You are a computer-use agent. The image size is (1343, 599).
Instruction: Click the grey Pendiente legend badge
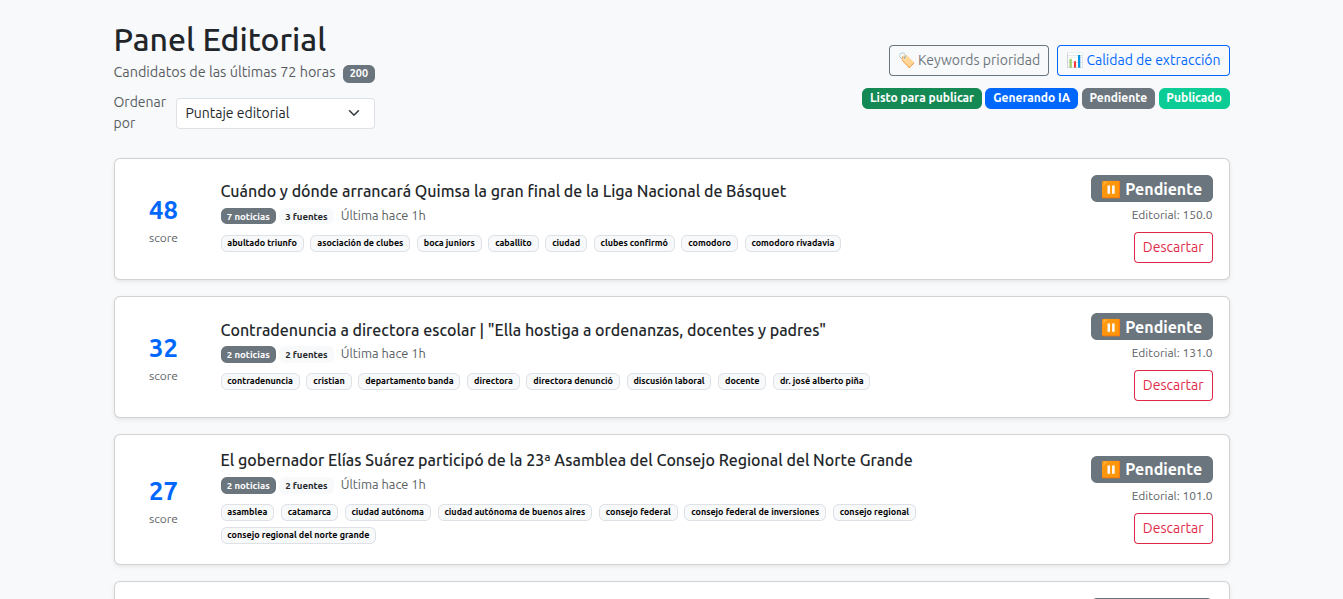tap(1118, 98)
